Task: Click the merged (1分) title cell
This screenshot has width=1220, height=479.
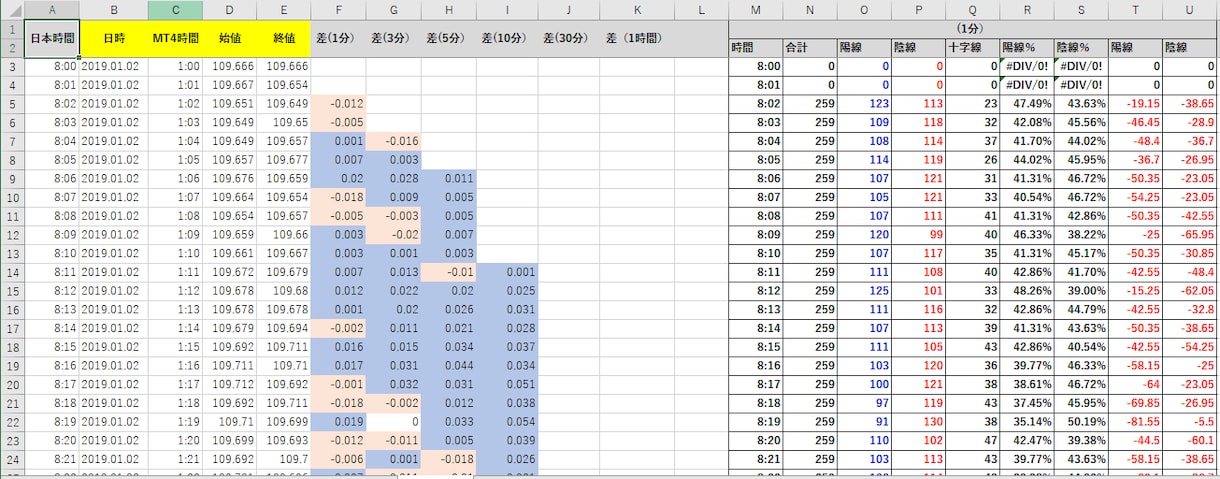Action: point(972,29)
